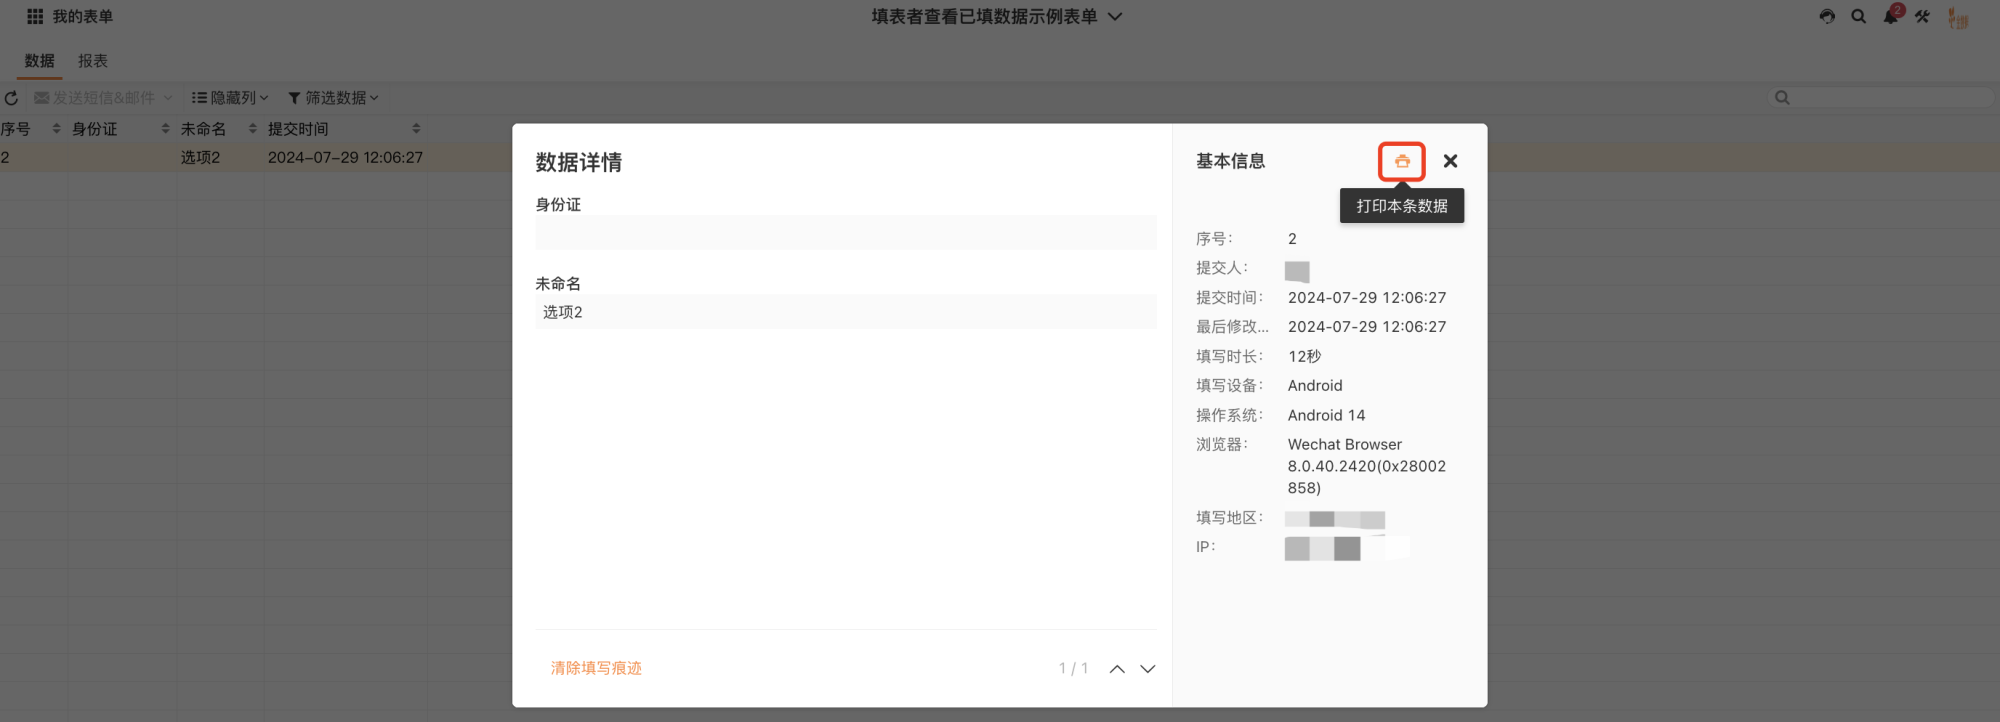Viewport: 2000px width, 722px height.
Task: Go to previous record with up chevron
Action: 1117,669
